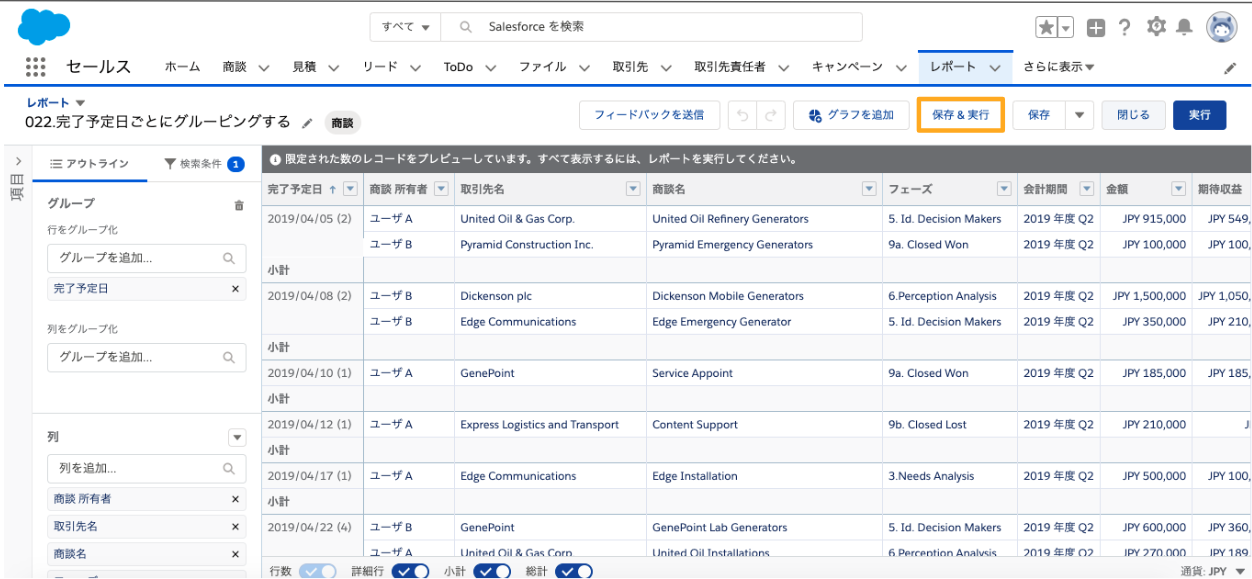
Task: Open the dropdown arrow beside 保存 button
Action: pyautogui.click(x=1079, y=115)
